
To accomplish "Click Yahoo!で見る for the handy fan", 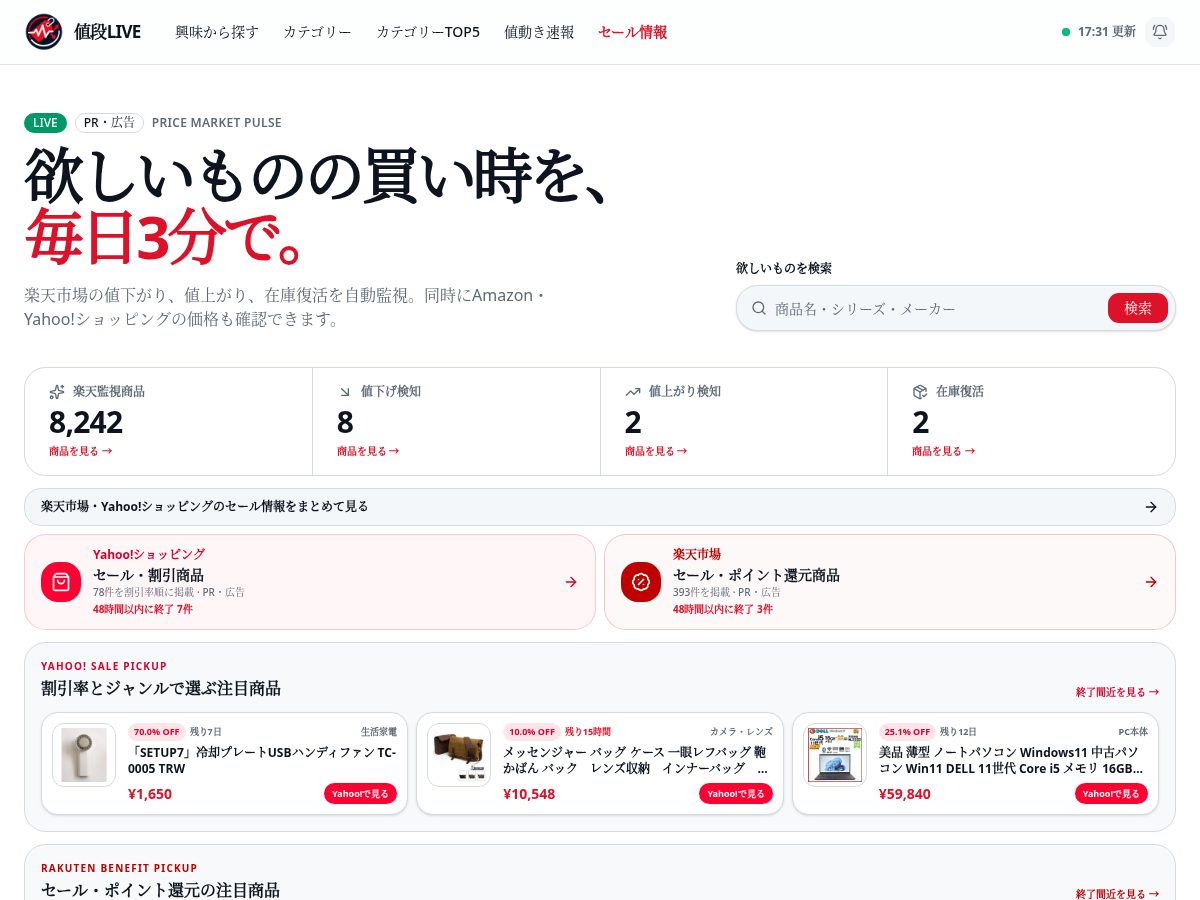I will coord(360,794).
